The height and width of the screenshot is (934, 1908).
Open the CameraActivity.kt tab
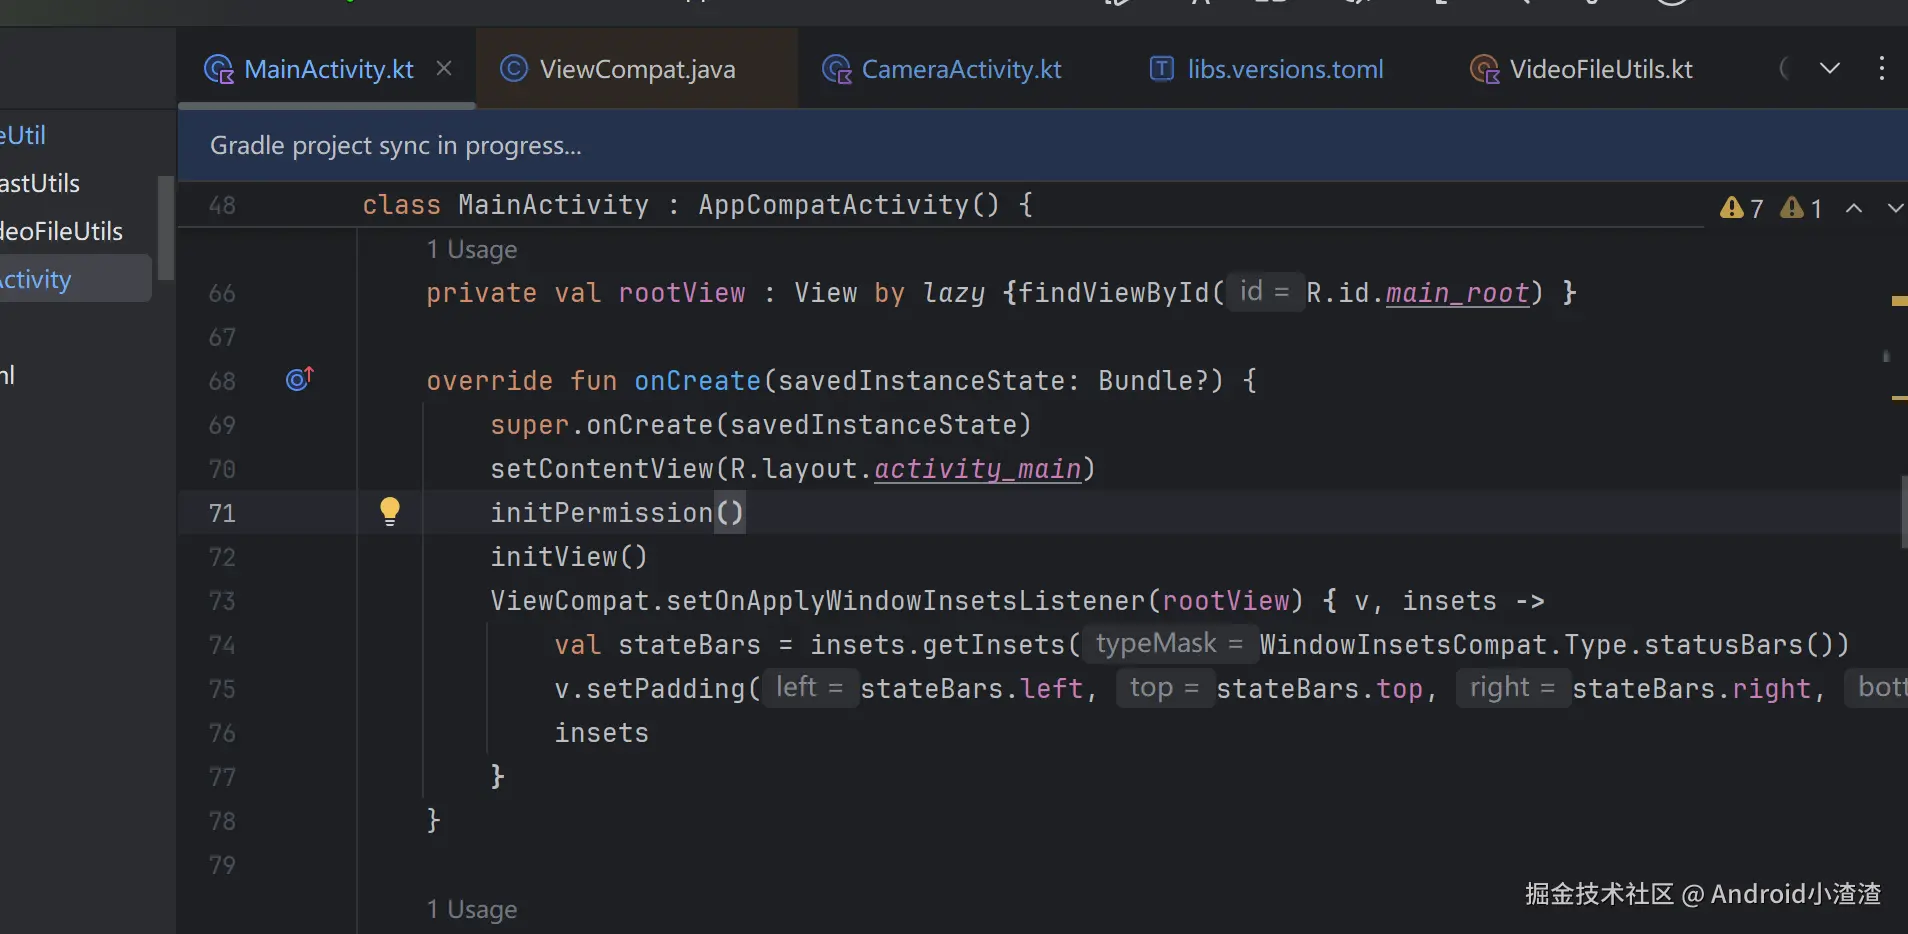click(960, 69)
